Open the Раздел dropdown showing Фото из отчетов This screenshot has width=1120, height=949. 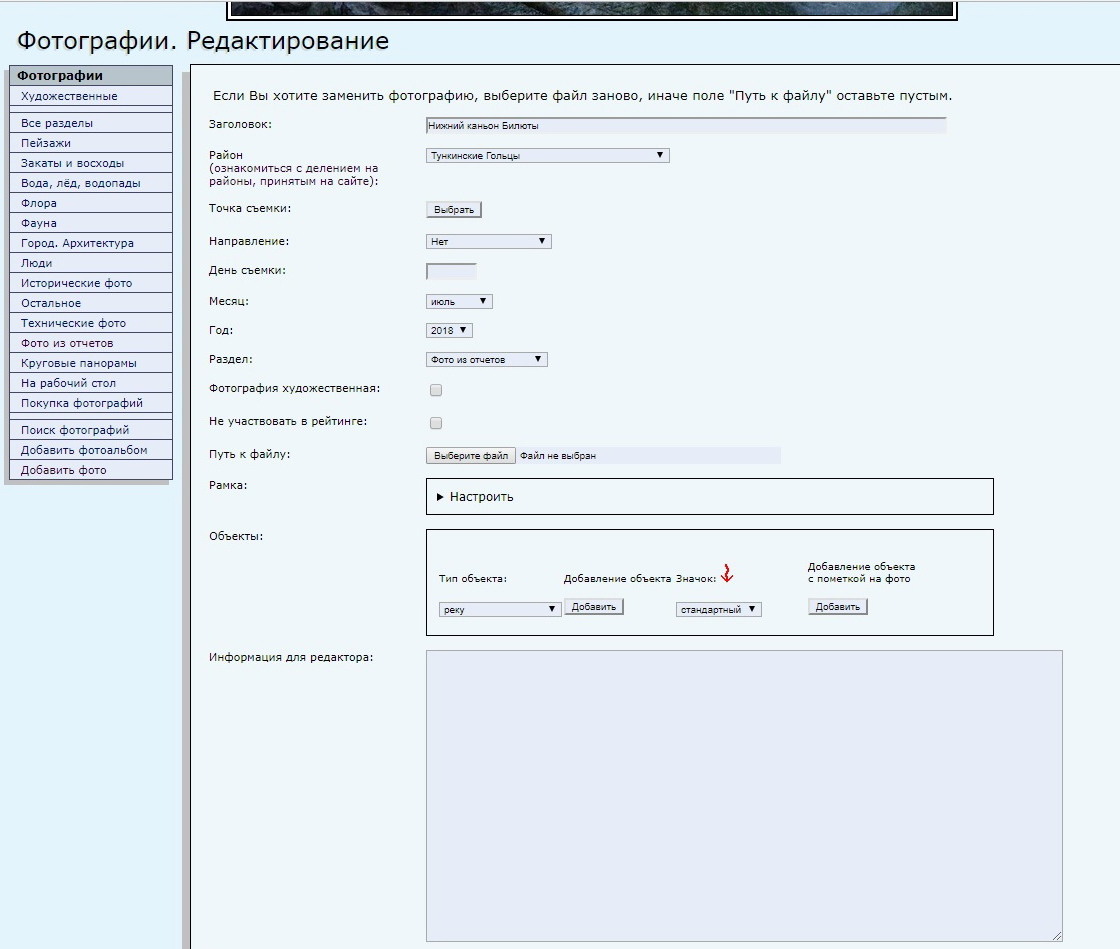coord(487,359)
